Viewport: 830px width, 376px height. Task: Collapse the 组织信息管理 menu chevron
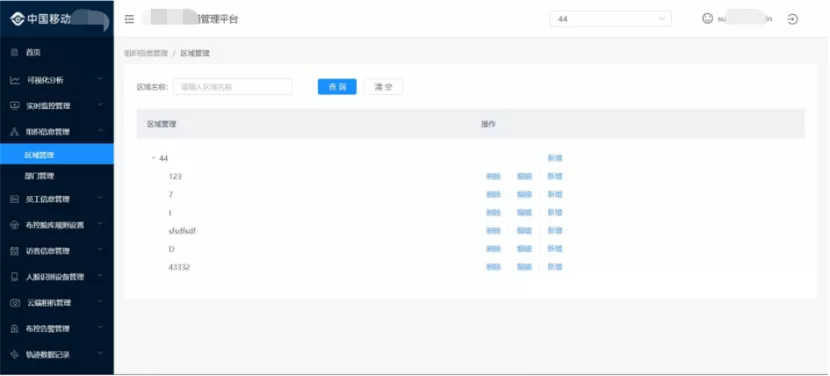101,131
